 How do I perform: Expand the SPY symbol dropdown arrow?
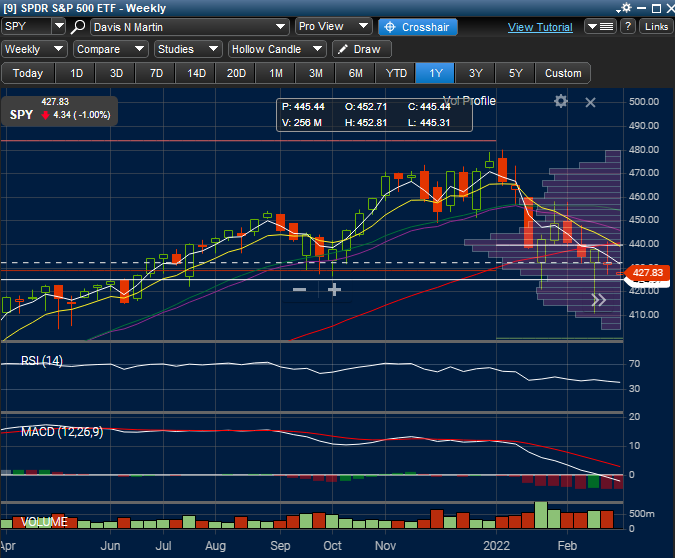[59, 26]
